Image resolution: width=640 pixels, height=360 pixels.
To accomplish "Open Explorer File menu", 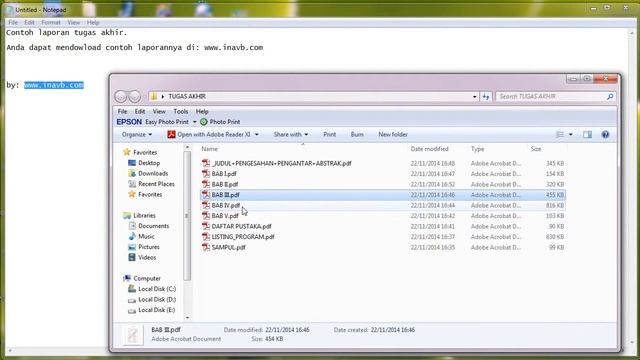I will (122, 111).
